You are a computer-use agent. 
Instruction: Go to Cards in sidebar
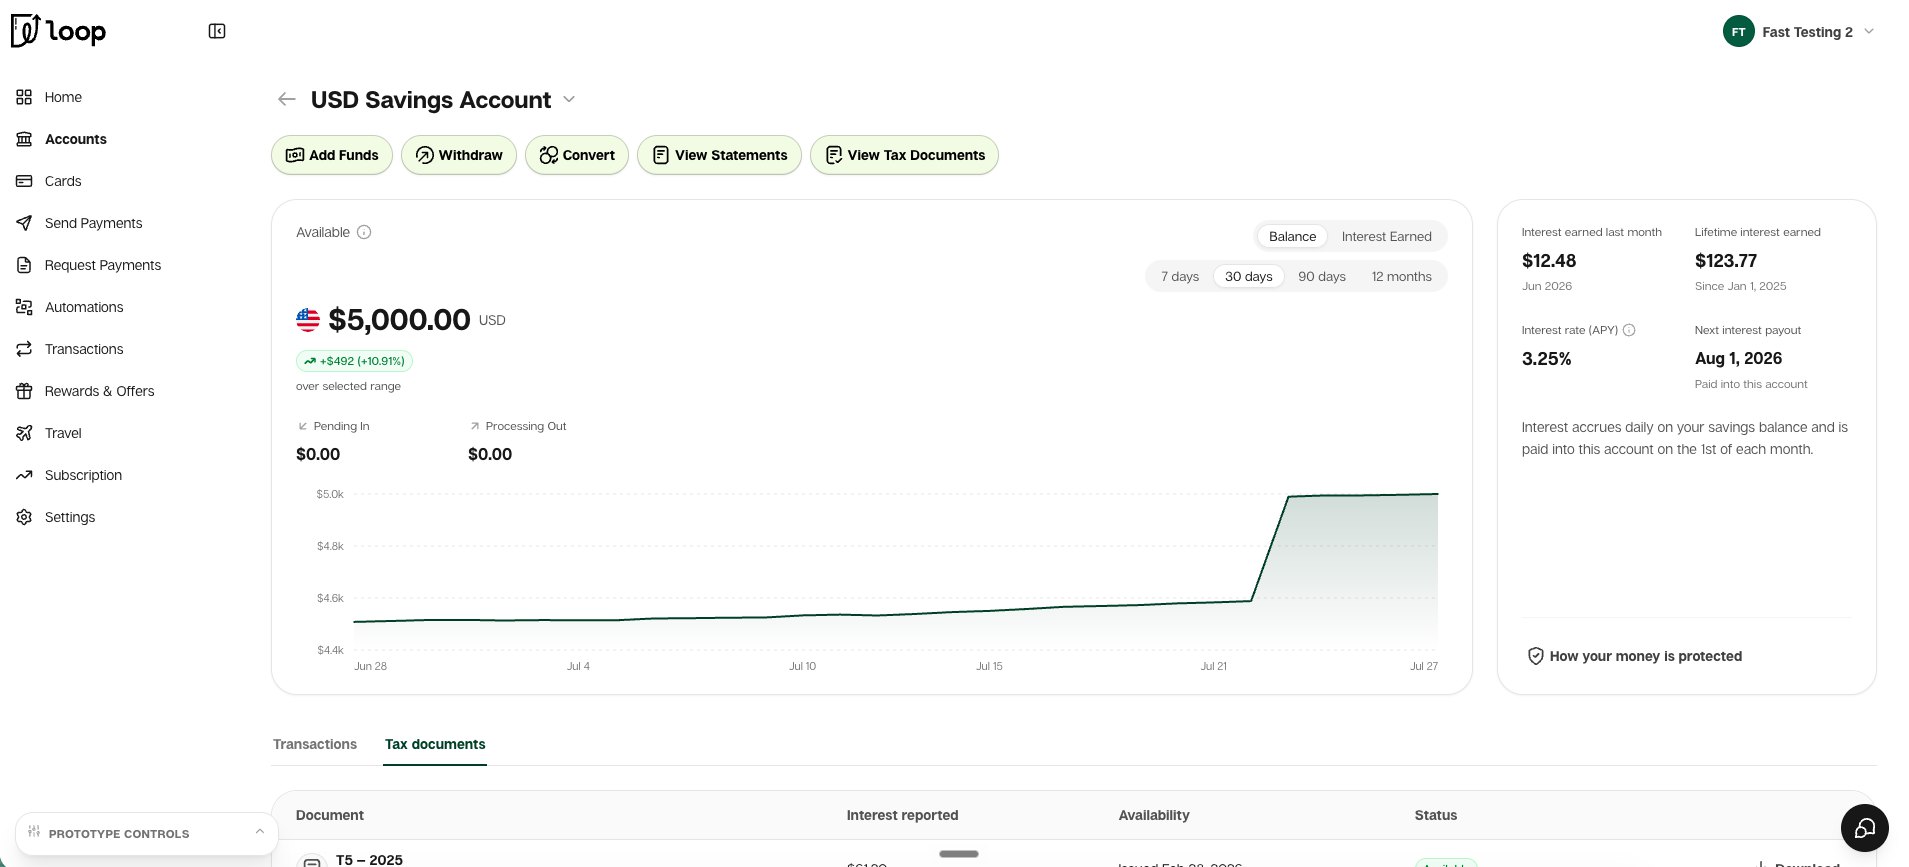63,181
